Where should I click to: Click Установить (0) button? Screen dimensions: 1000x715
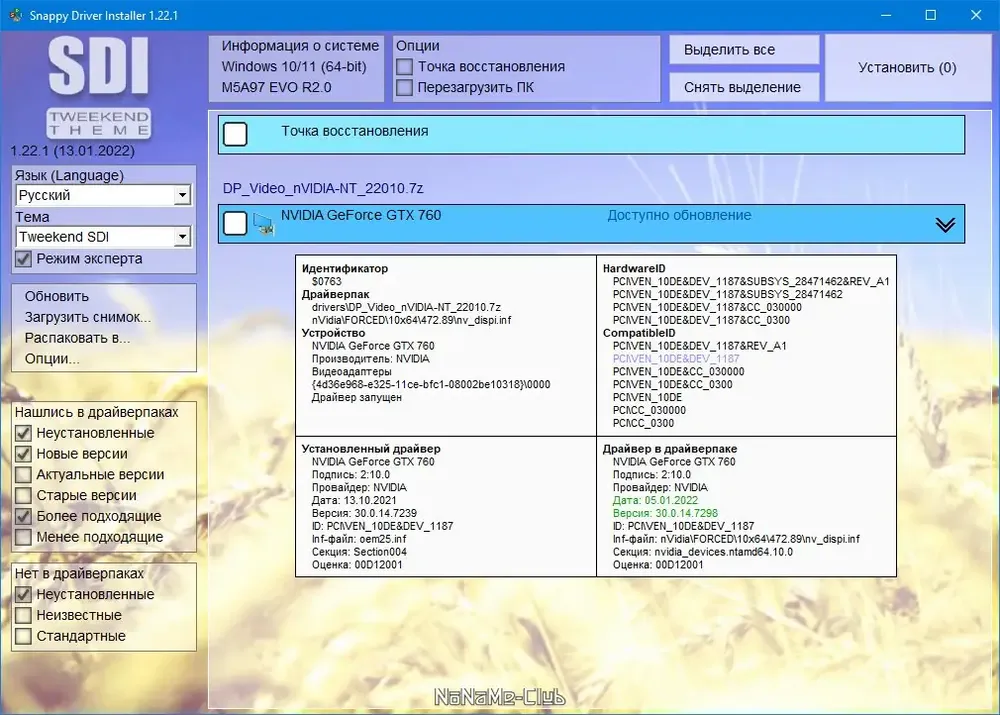[x=908, y=68]
